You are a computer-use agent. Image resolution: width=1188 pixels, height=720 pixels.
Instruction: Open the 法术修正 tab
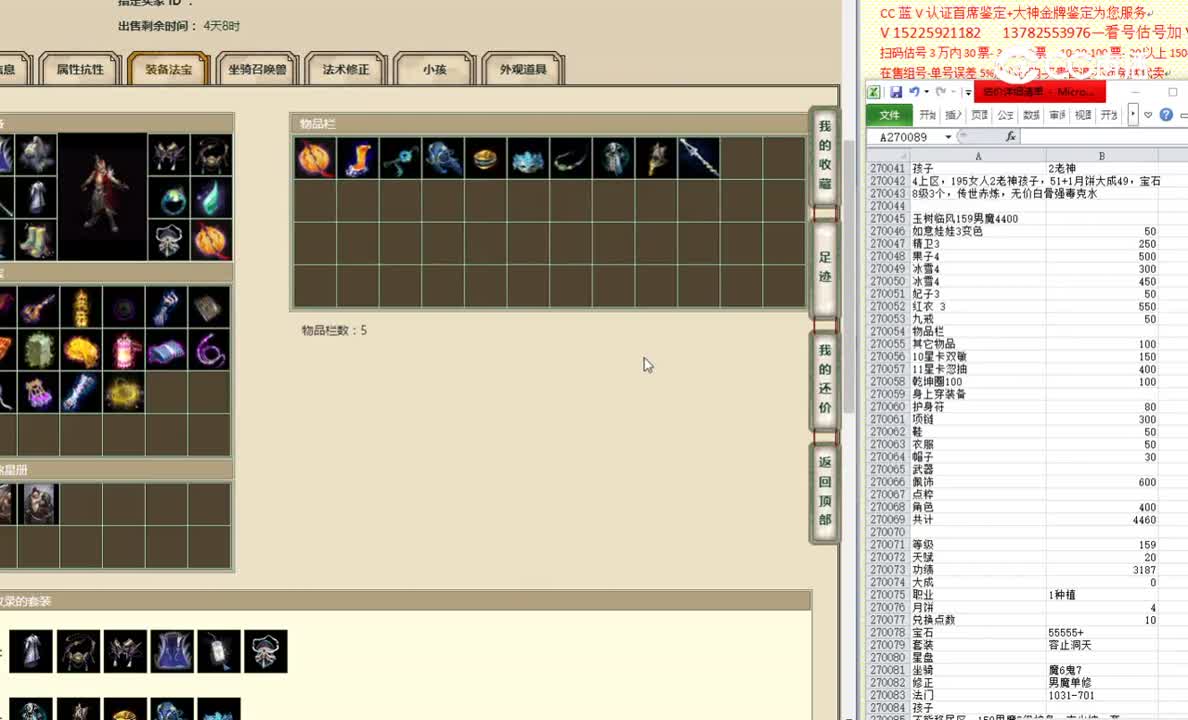tap(345, 69)
